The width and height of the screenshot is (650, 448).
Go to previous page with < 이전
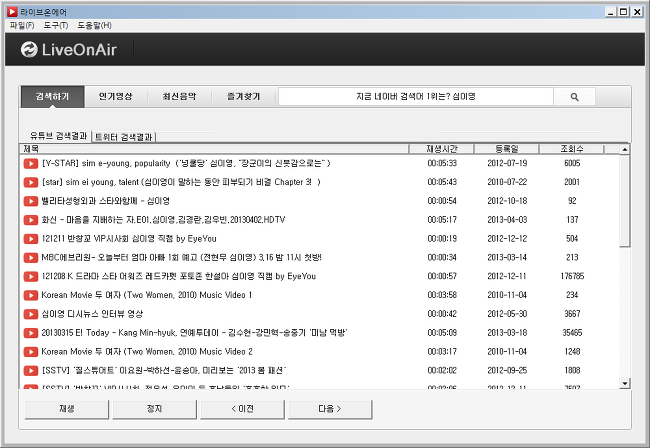(243, 409)
